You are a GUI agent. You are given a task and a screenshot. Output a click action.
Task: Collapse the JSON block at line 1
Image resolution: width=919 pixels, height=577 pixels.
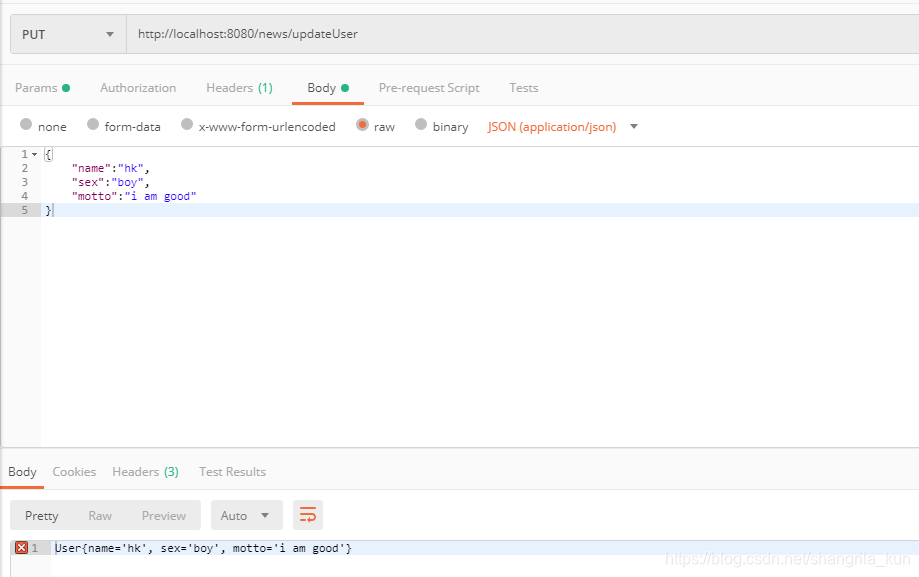coord(35,154)
